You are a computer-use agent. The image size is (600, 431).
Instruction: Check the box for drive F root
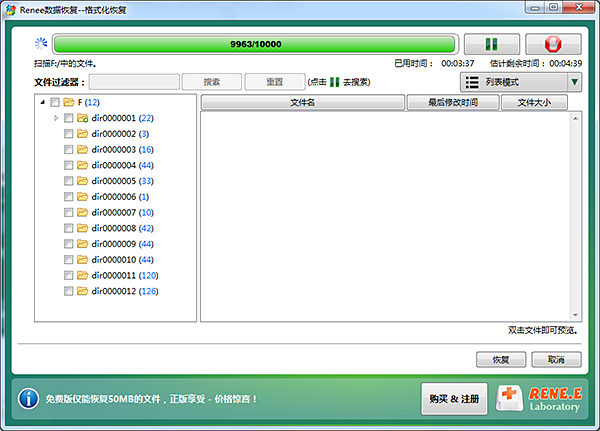point(55,102)
